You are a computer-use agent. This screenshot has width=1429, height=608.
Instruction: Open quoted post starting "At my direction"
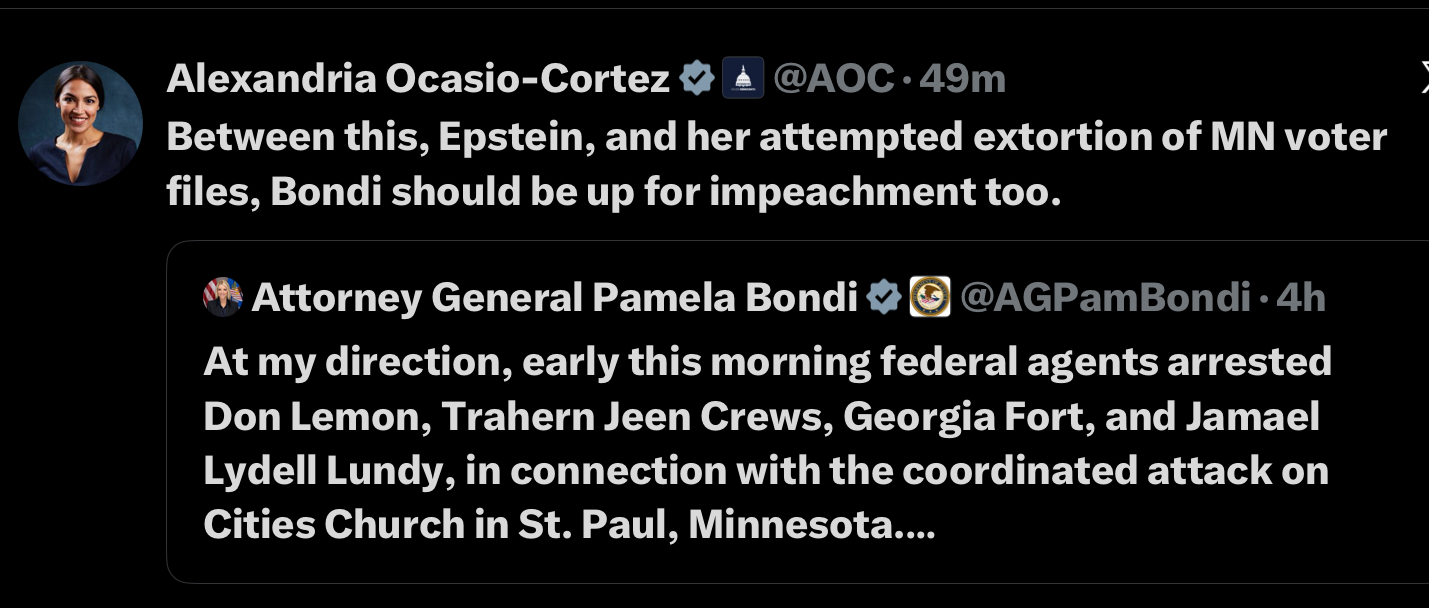click(767, 362)
